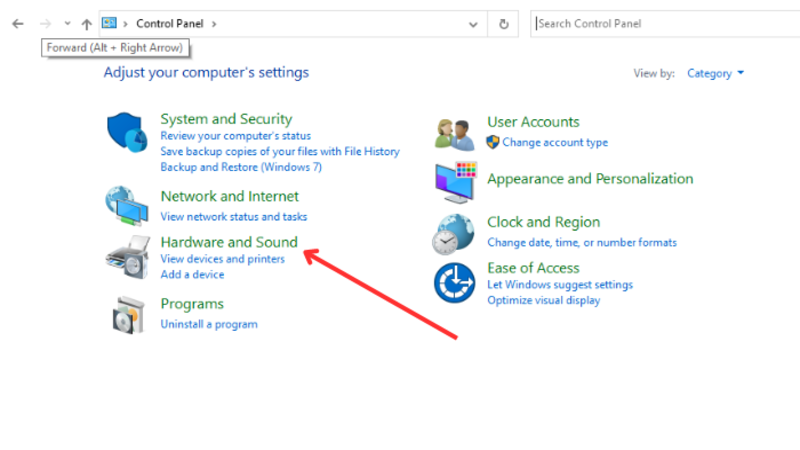This screenshot has width=800, height=450.
Task: Click the Network and Internet globe icon
Action: pos(127,206)
